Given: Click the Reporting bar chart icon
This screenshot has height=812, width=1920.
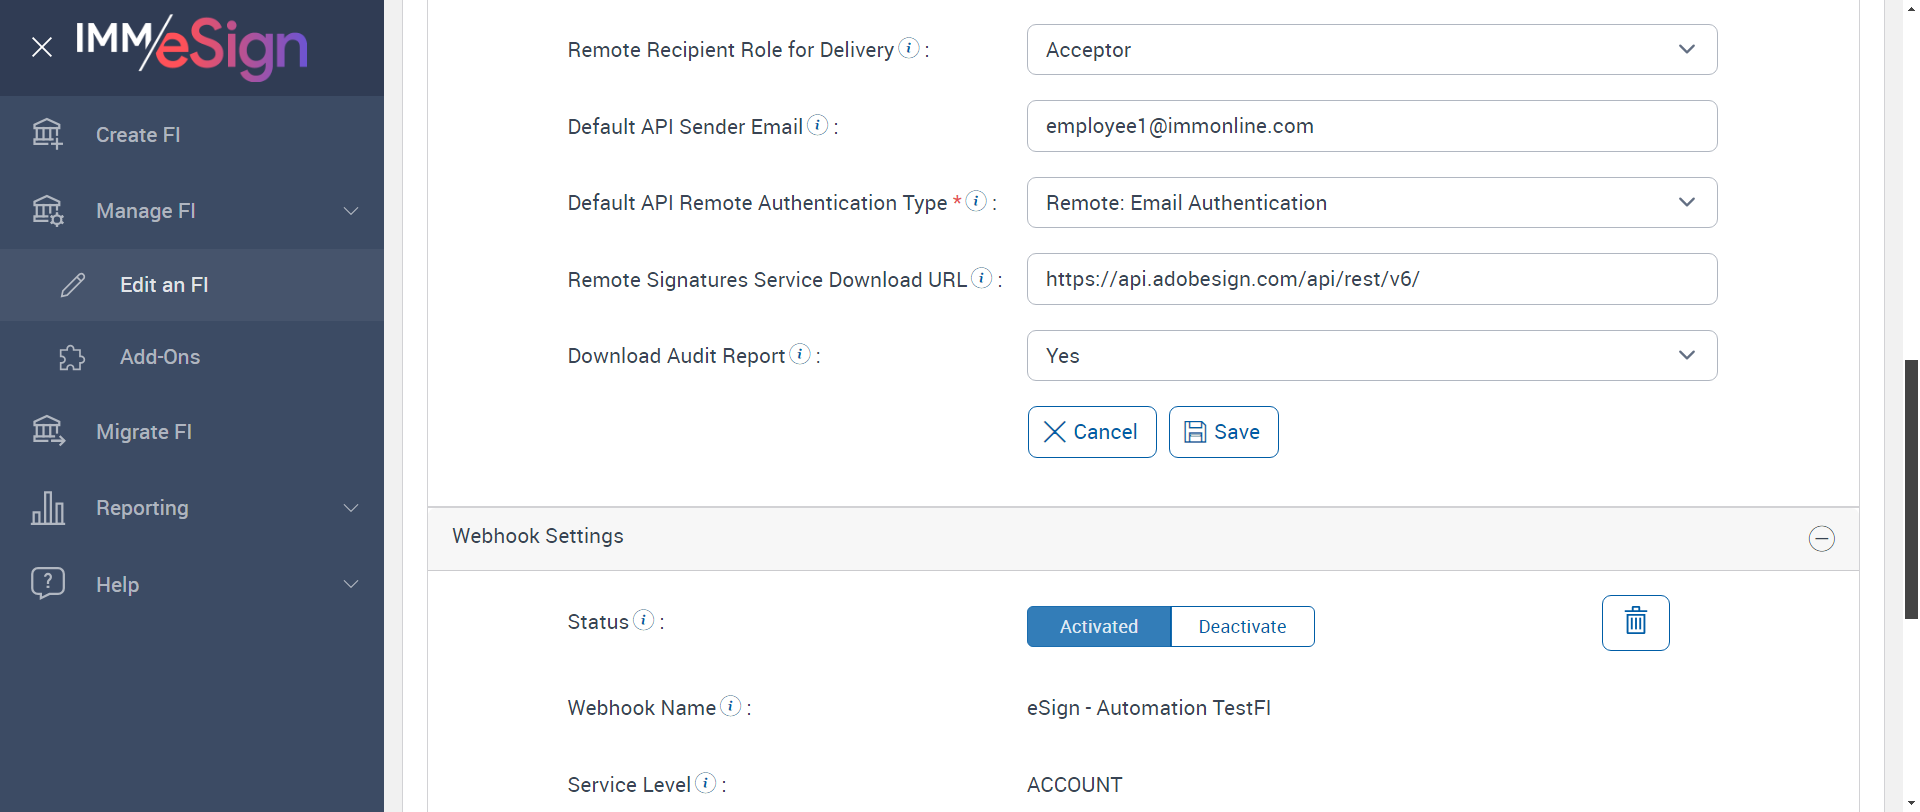Looking at the screenshot, I should pyautogui.click(x=47, y=508).
